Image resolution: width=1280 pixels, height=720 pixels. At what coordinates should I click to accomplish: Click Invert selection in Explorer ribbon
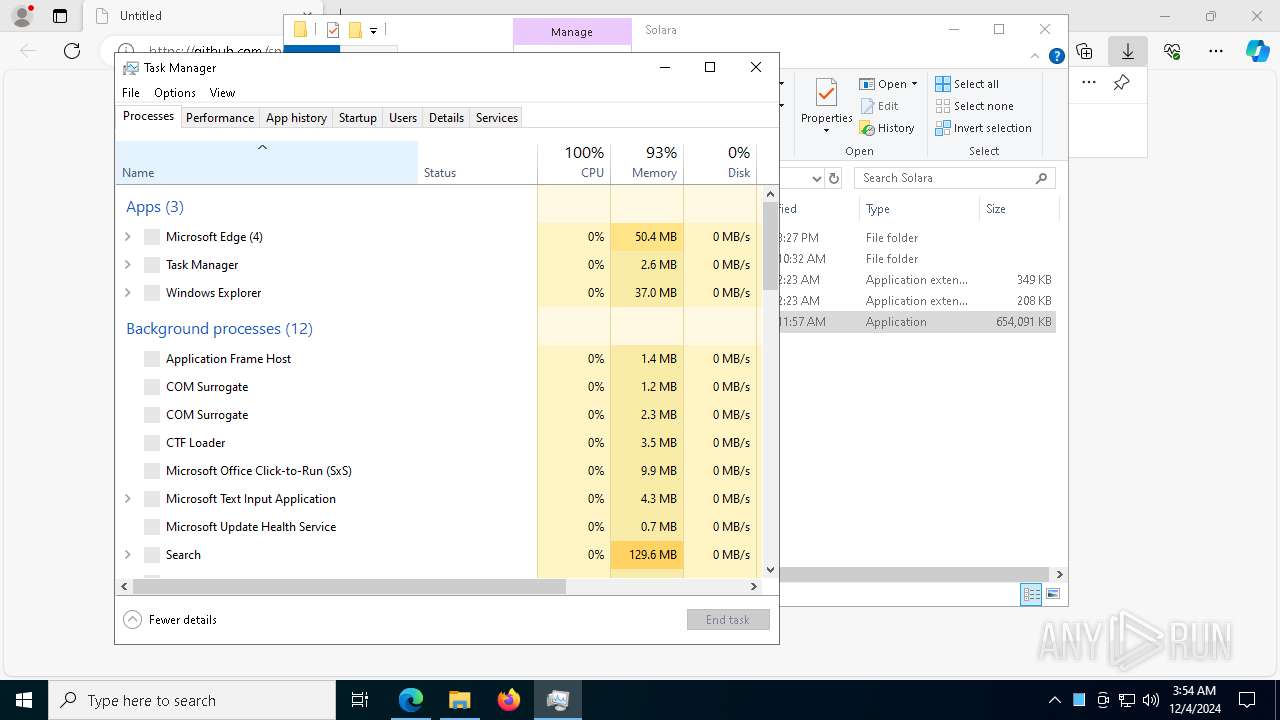[983, 128]
